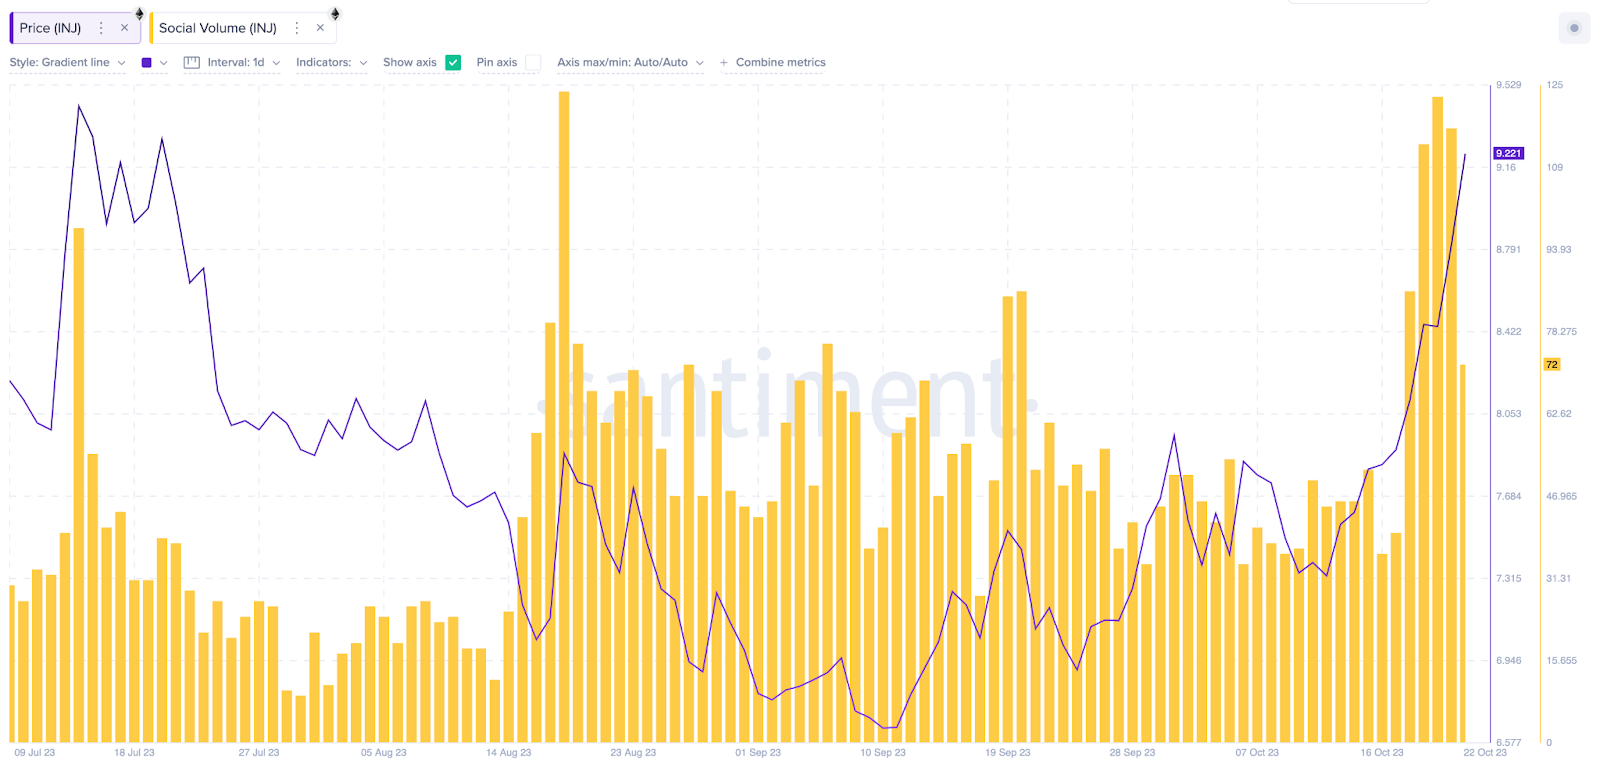Open the Interval: 1d dropdown
1600x764 pixels.
243,62
